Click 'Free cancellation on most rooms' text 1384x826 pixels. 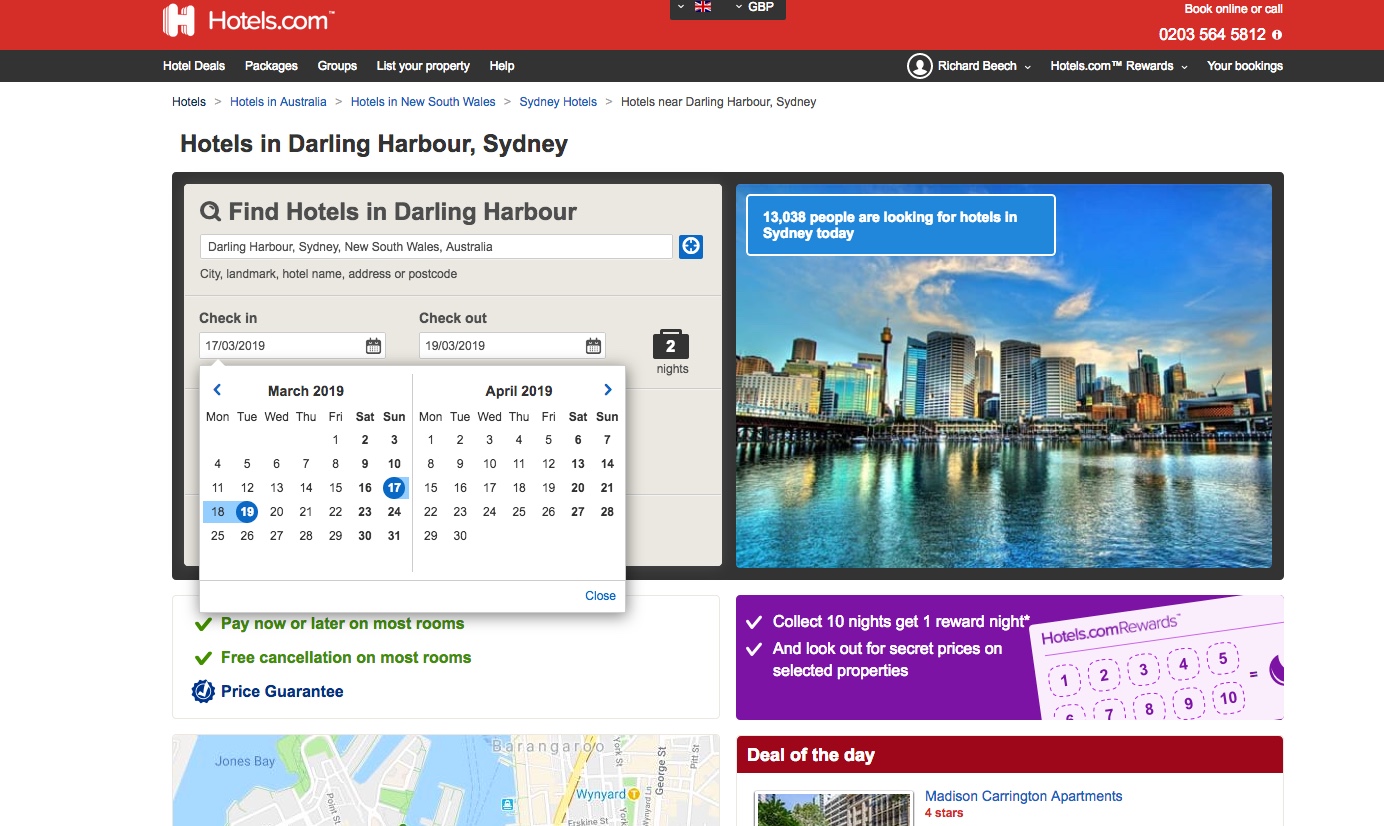pos(346,658)
